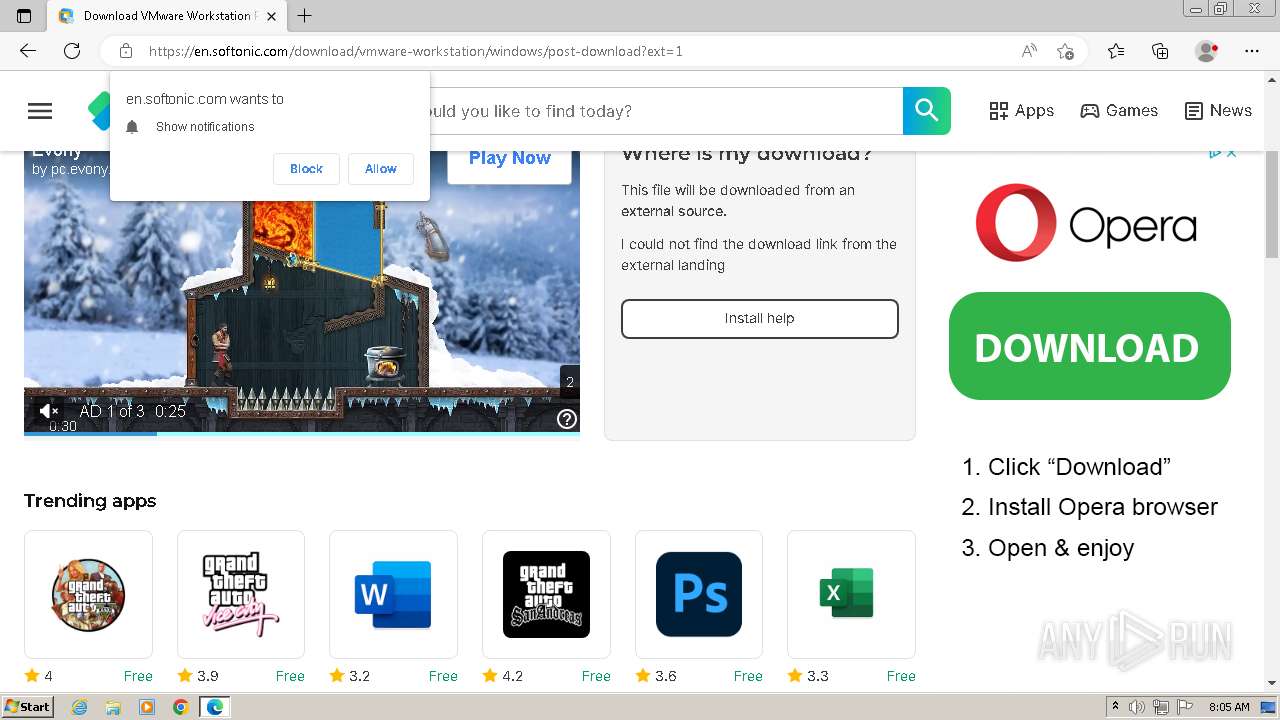Click the green DOWNLOAD Opera button
The image size is (1280, 720).
tap(1089, 346)
